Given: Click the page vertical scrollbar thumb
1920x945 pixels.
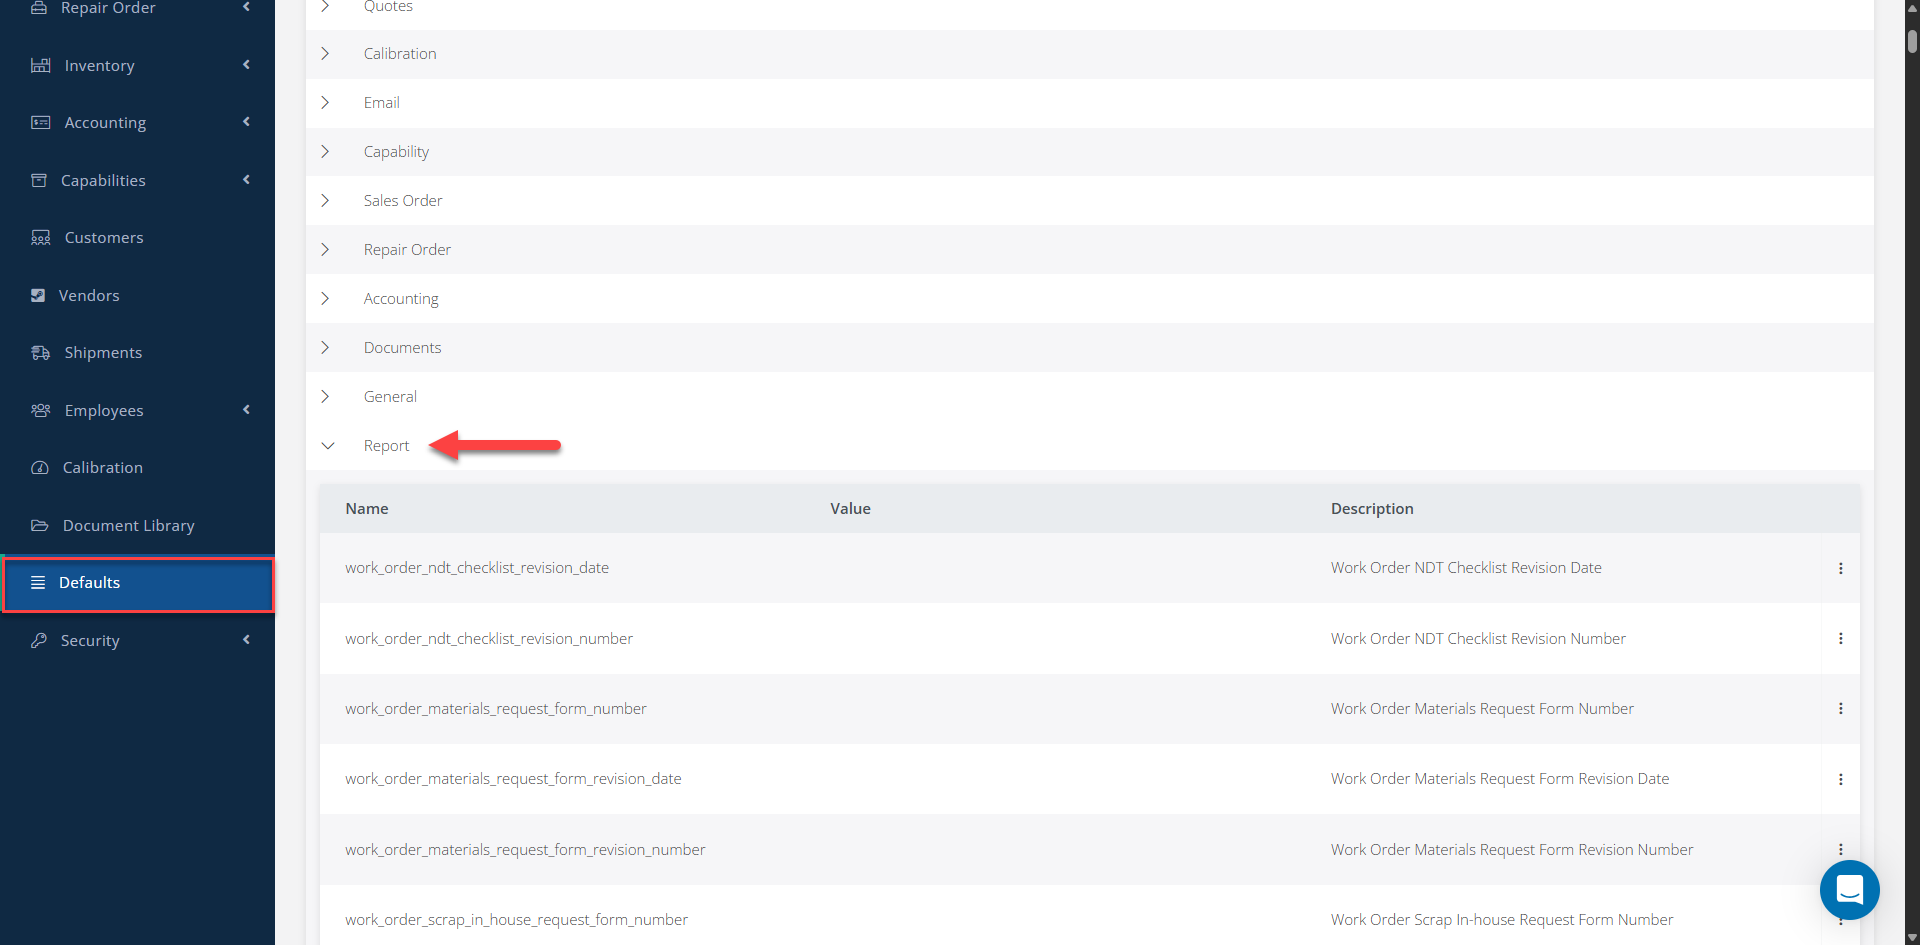Looking at the screenshot, I should coord(1912,40).
